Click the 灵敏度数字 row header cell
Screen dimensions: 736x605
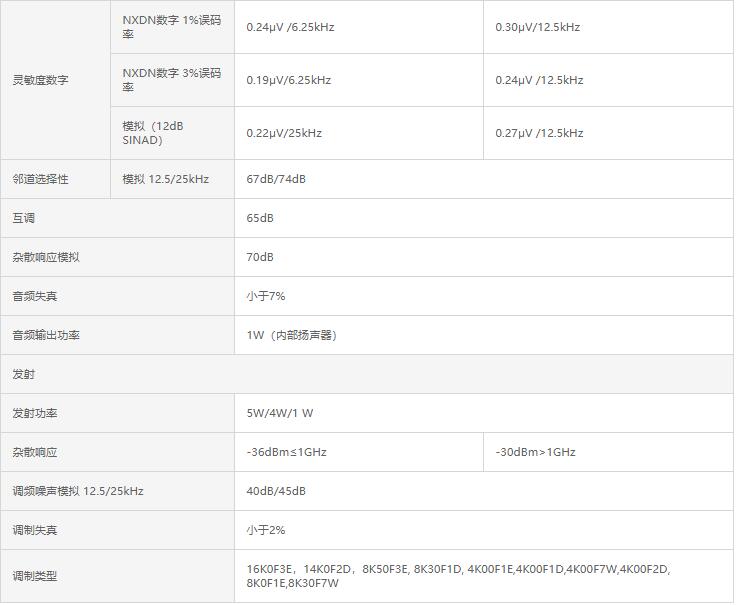40,80
